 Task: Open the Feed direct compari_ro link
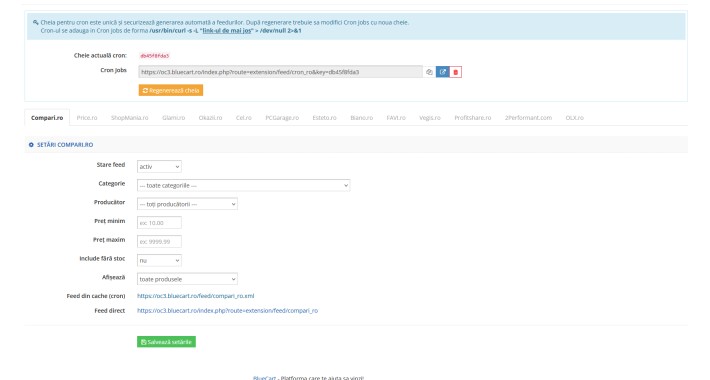(x=228, y=311)
